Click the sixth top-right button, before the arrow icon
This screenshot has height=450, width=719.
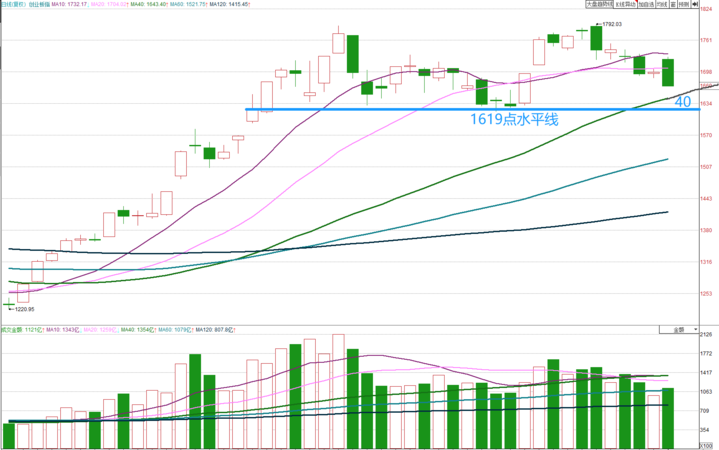click(x=684, y=4)
